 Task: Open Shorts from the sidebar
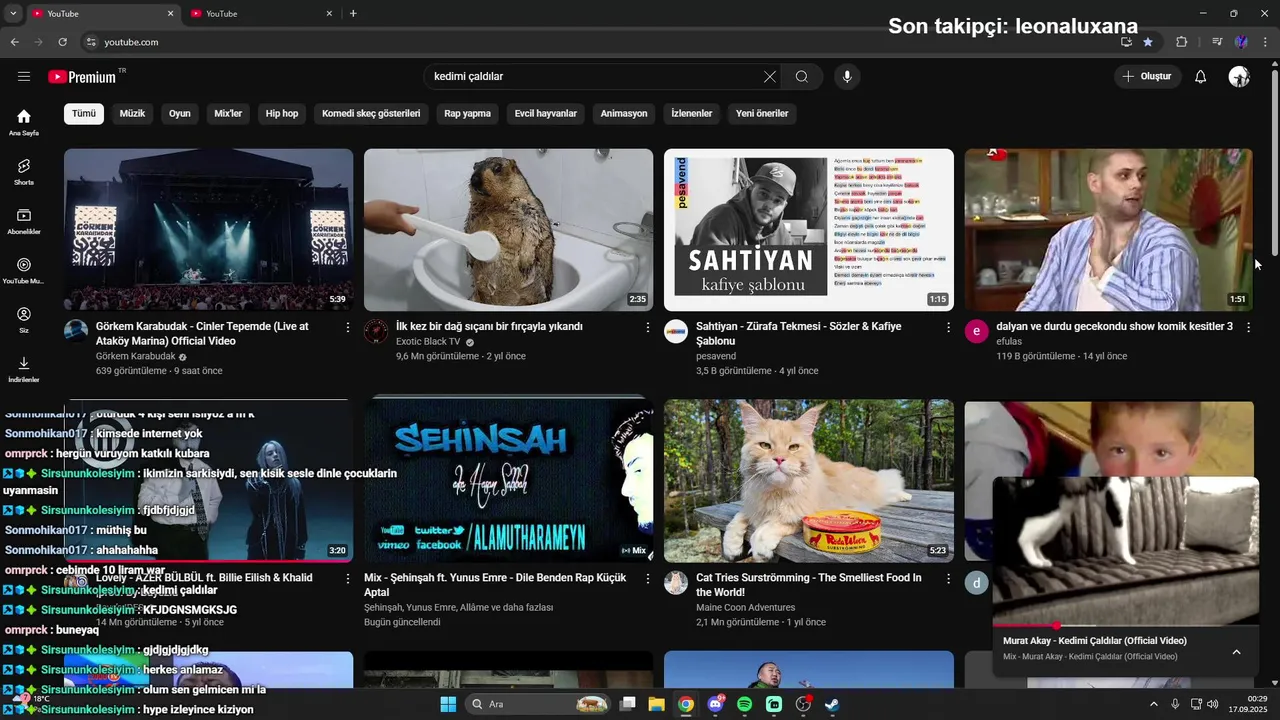(x=24, y=171)
